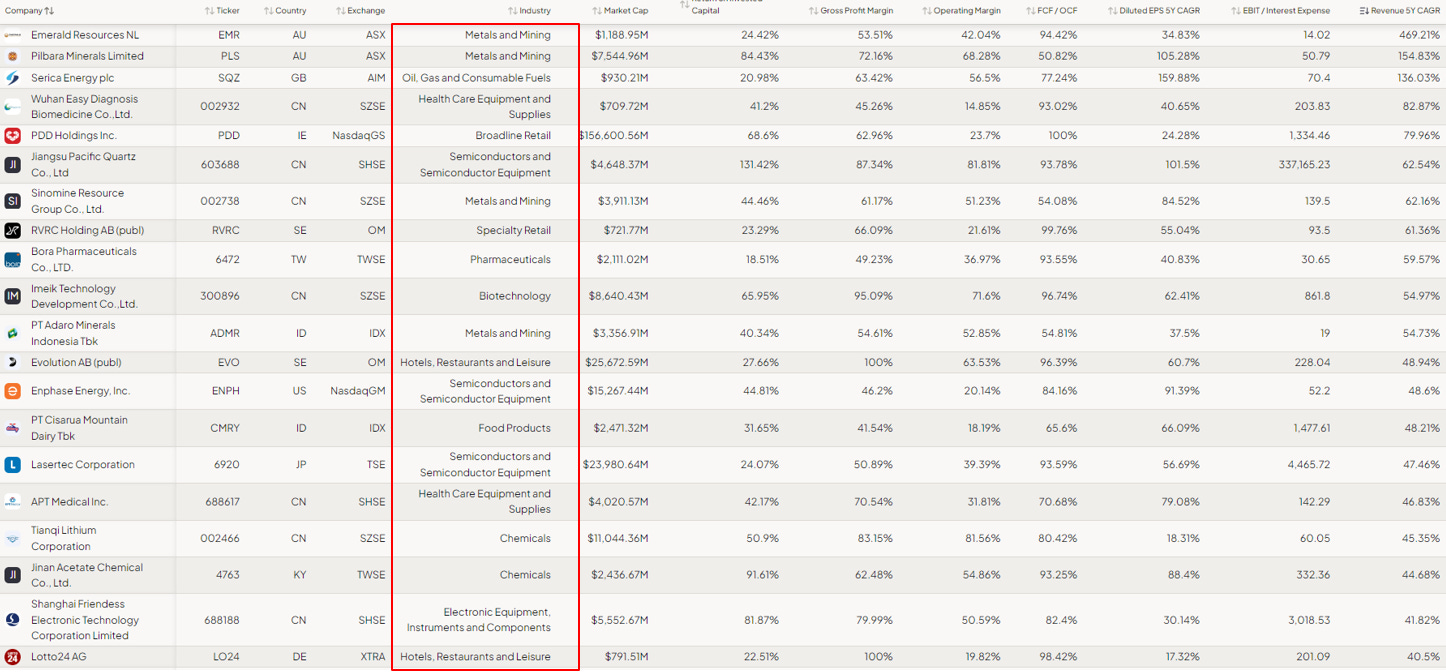The width and height of the screenshot is (1446, 672).
Task: Sort table by Exchange column header
Action: pos(360,10)
